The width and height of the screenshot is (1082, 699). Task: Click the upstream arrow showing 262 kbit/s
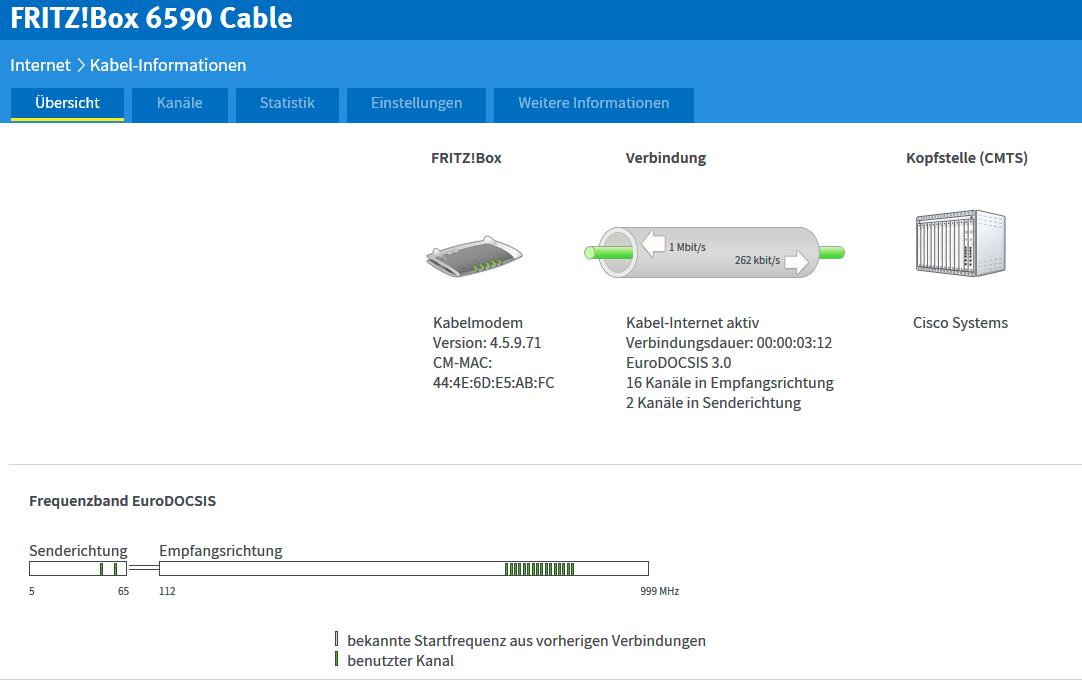797,262
